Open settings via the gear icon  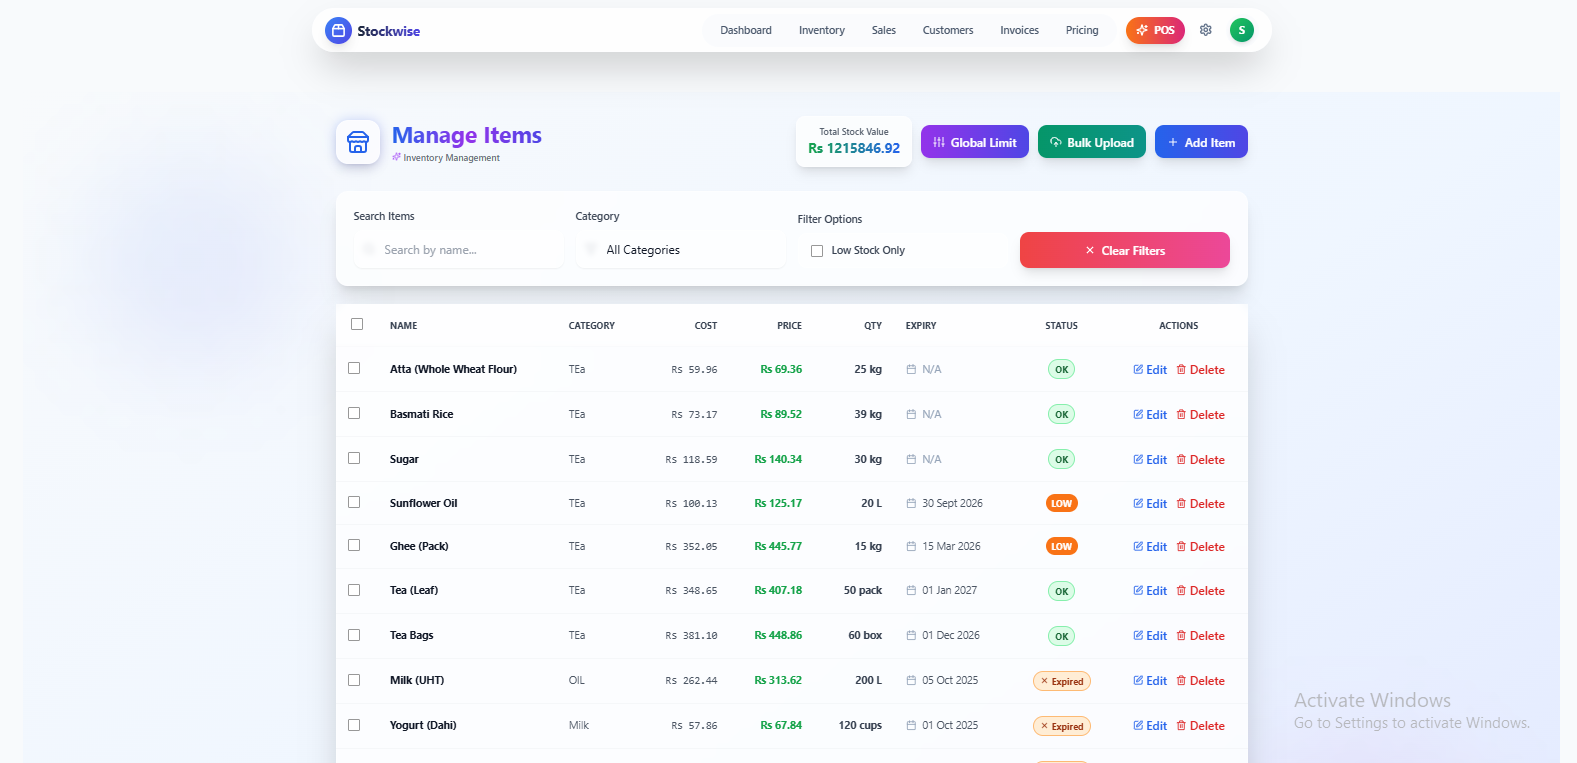click(x=1206, y=30)
